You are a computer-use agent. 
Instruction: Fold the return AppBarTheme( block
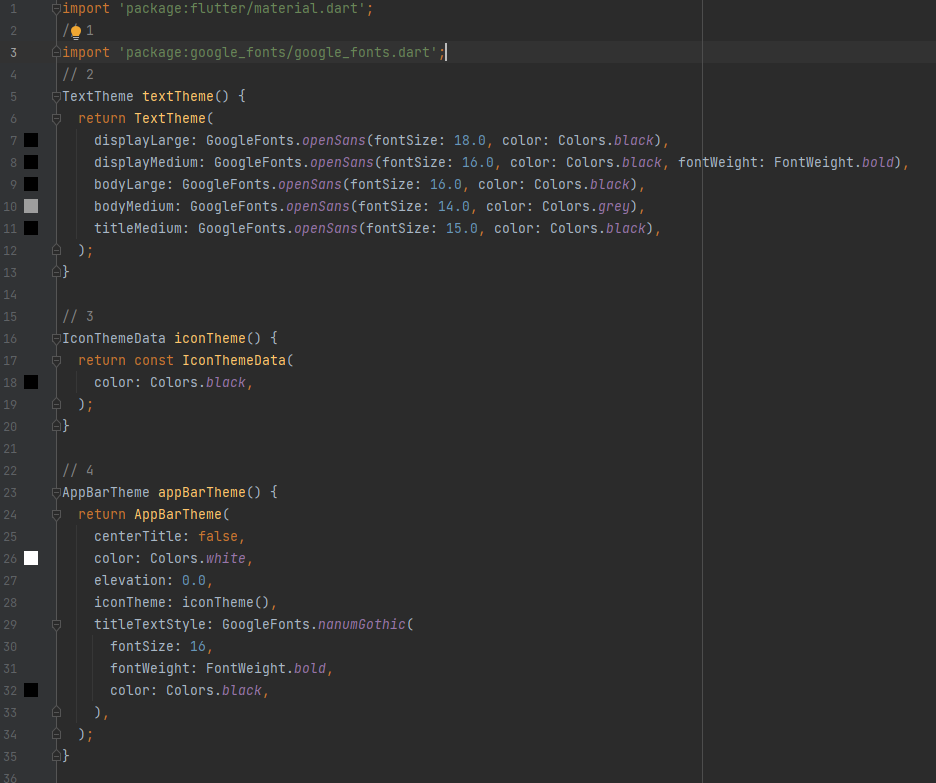[x=56, y=514]
